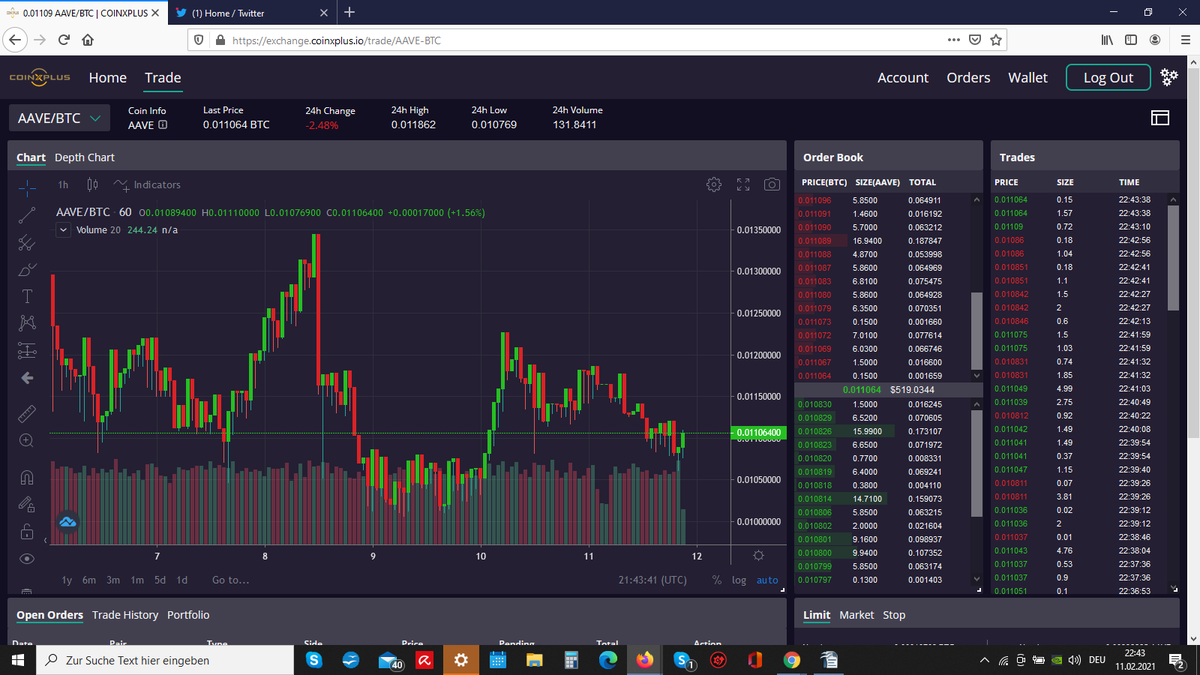
Task: Select the Stop order tab
Action: [x=894, y=615]
